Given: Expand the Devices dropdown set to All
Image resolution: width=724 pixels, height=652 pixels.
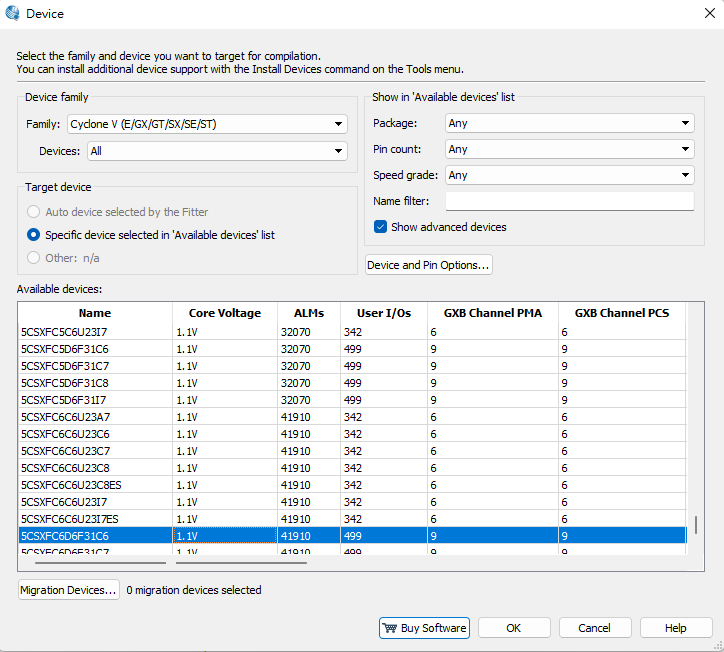Looking at the screenshot, I should [217, 151].
